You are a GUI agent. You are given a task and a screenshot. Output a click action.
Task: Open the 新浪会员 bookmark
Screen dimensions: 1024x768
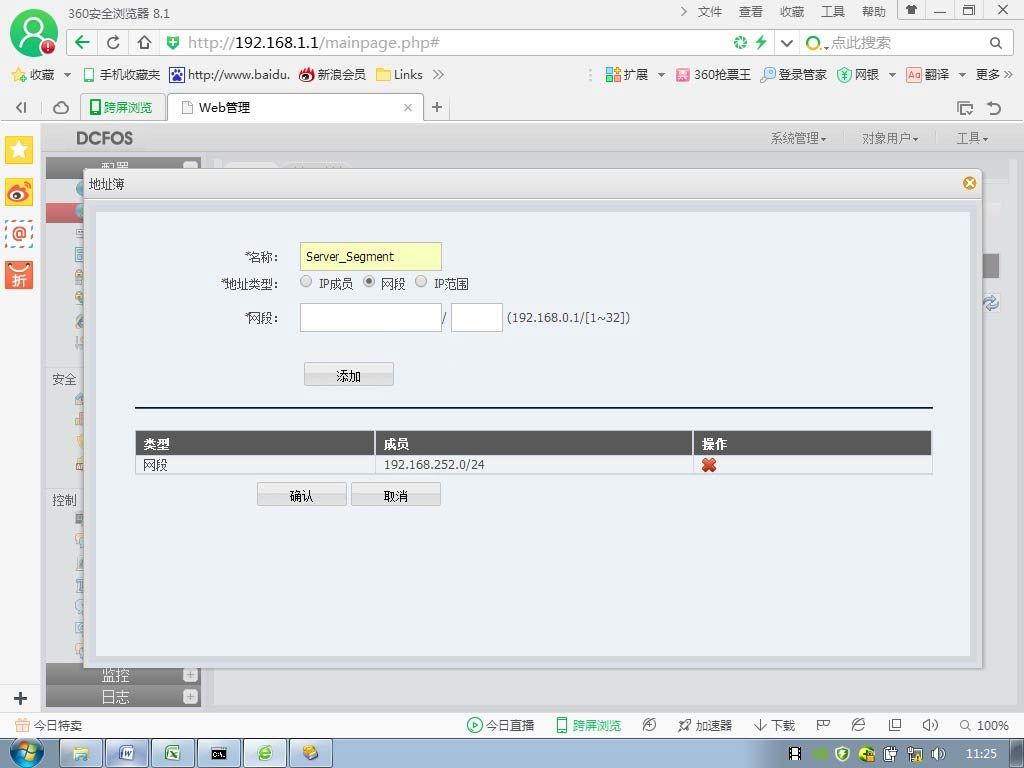332,75
